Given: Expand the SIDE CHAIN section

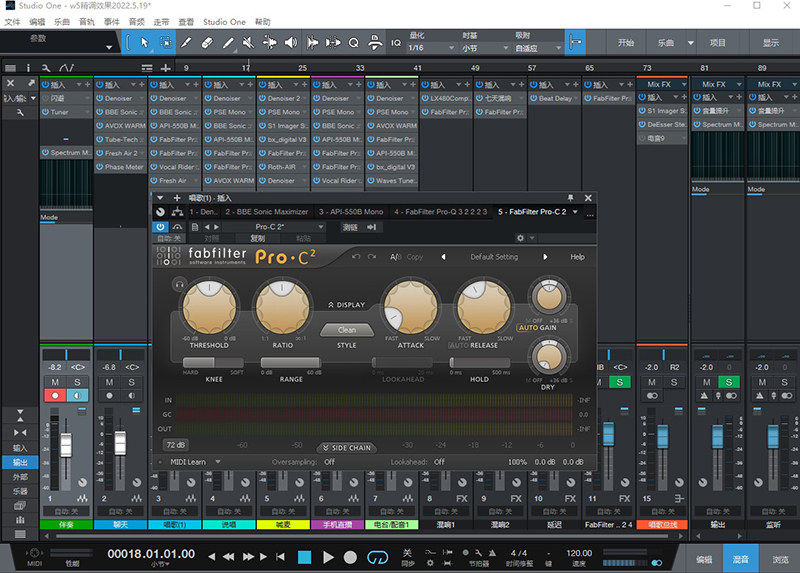Looking at the screenshot, I should tap(347, 448).
